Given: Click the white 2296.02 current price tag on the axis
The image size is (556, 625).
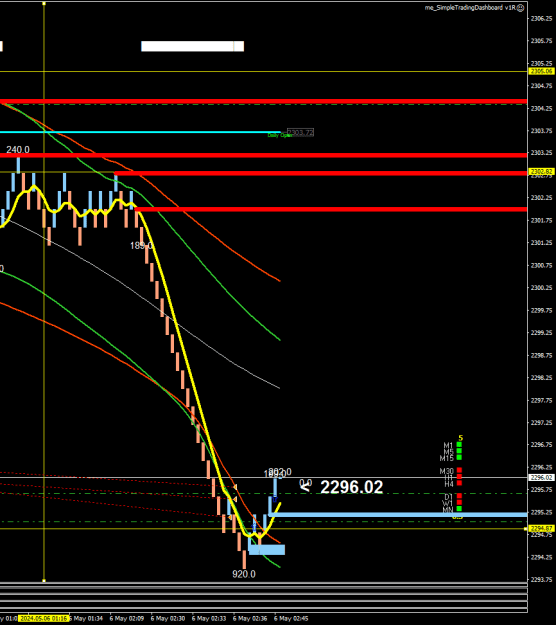Looking at the screenshot, I should coord(541,478).
